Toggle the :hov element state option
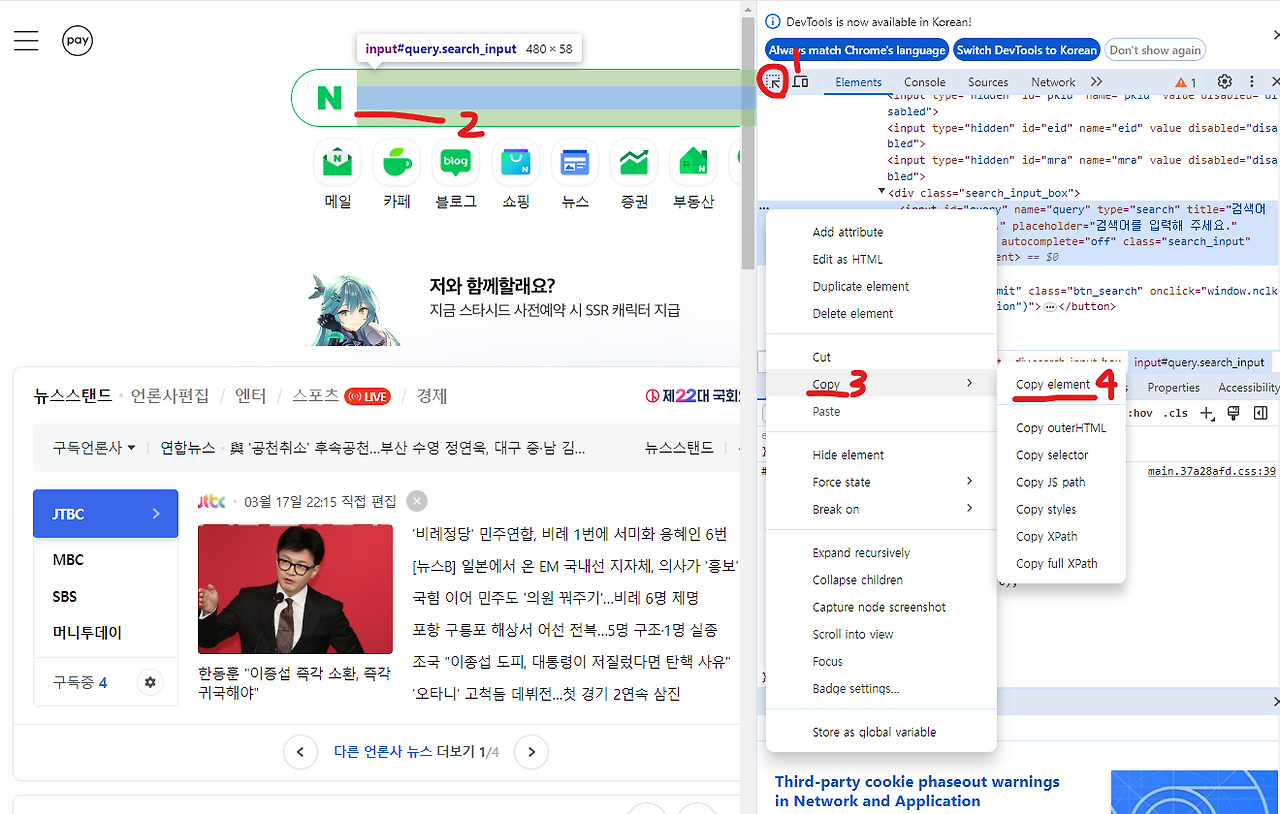Screen dimensions: 1280x814 click(x=1141, y=413)
